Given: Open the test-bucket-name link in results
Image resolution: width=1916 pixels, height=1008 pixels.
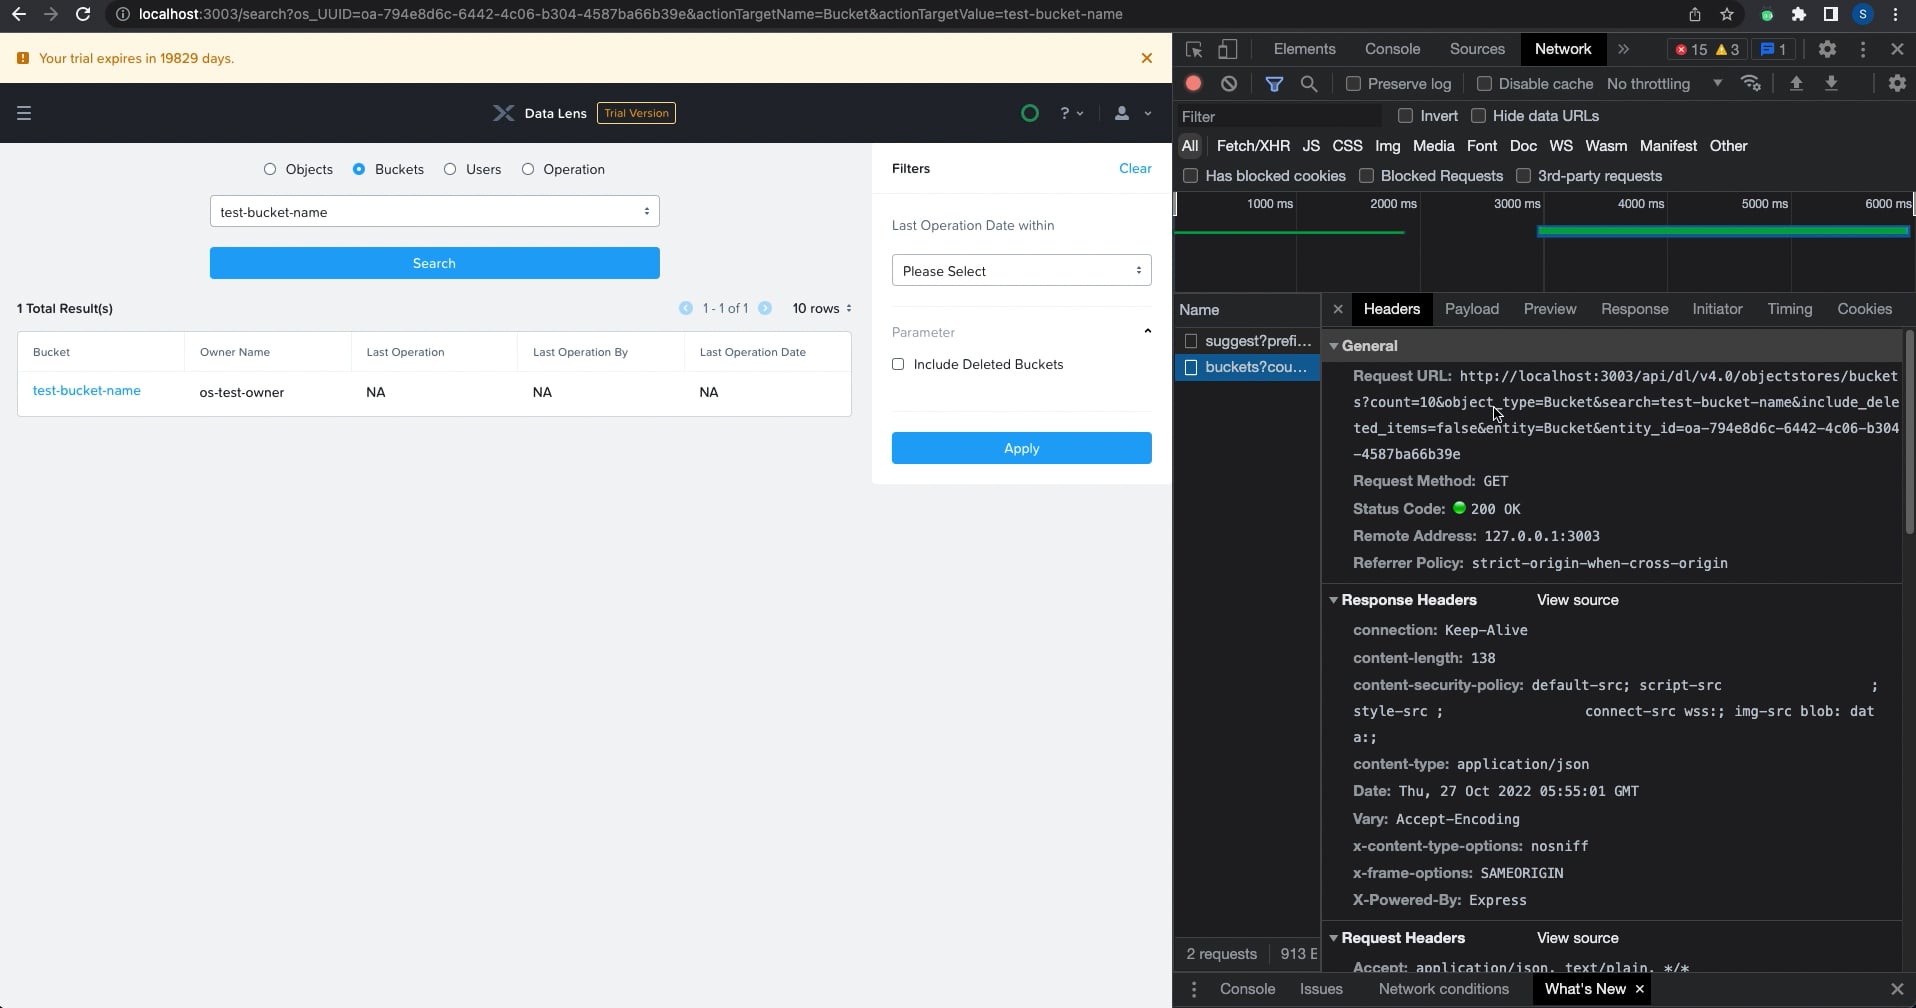Looking at the screenshot, I should [87, 391].
